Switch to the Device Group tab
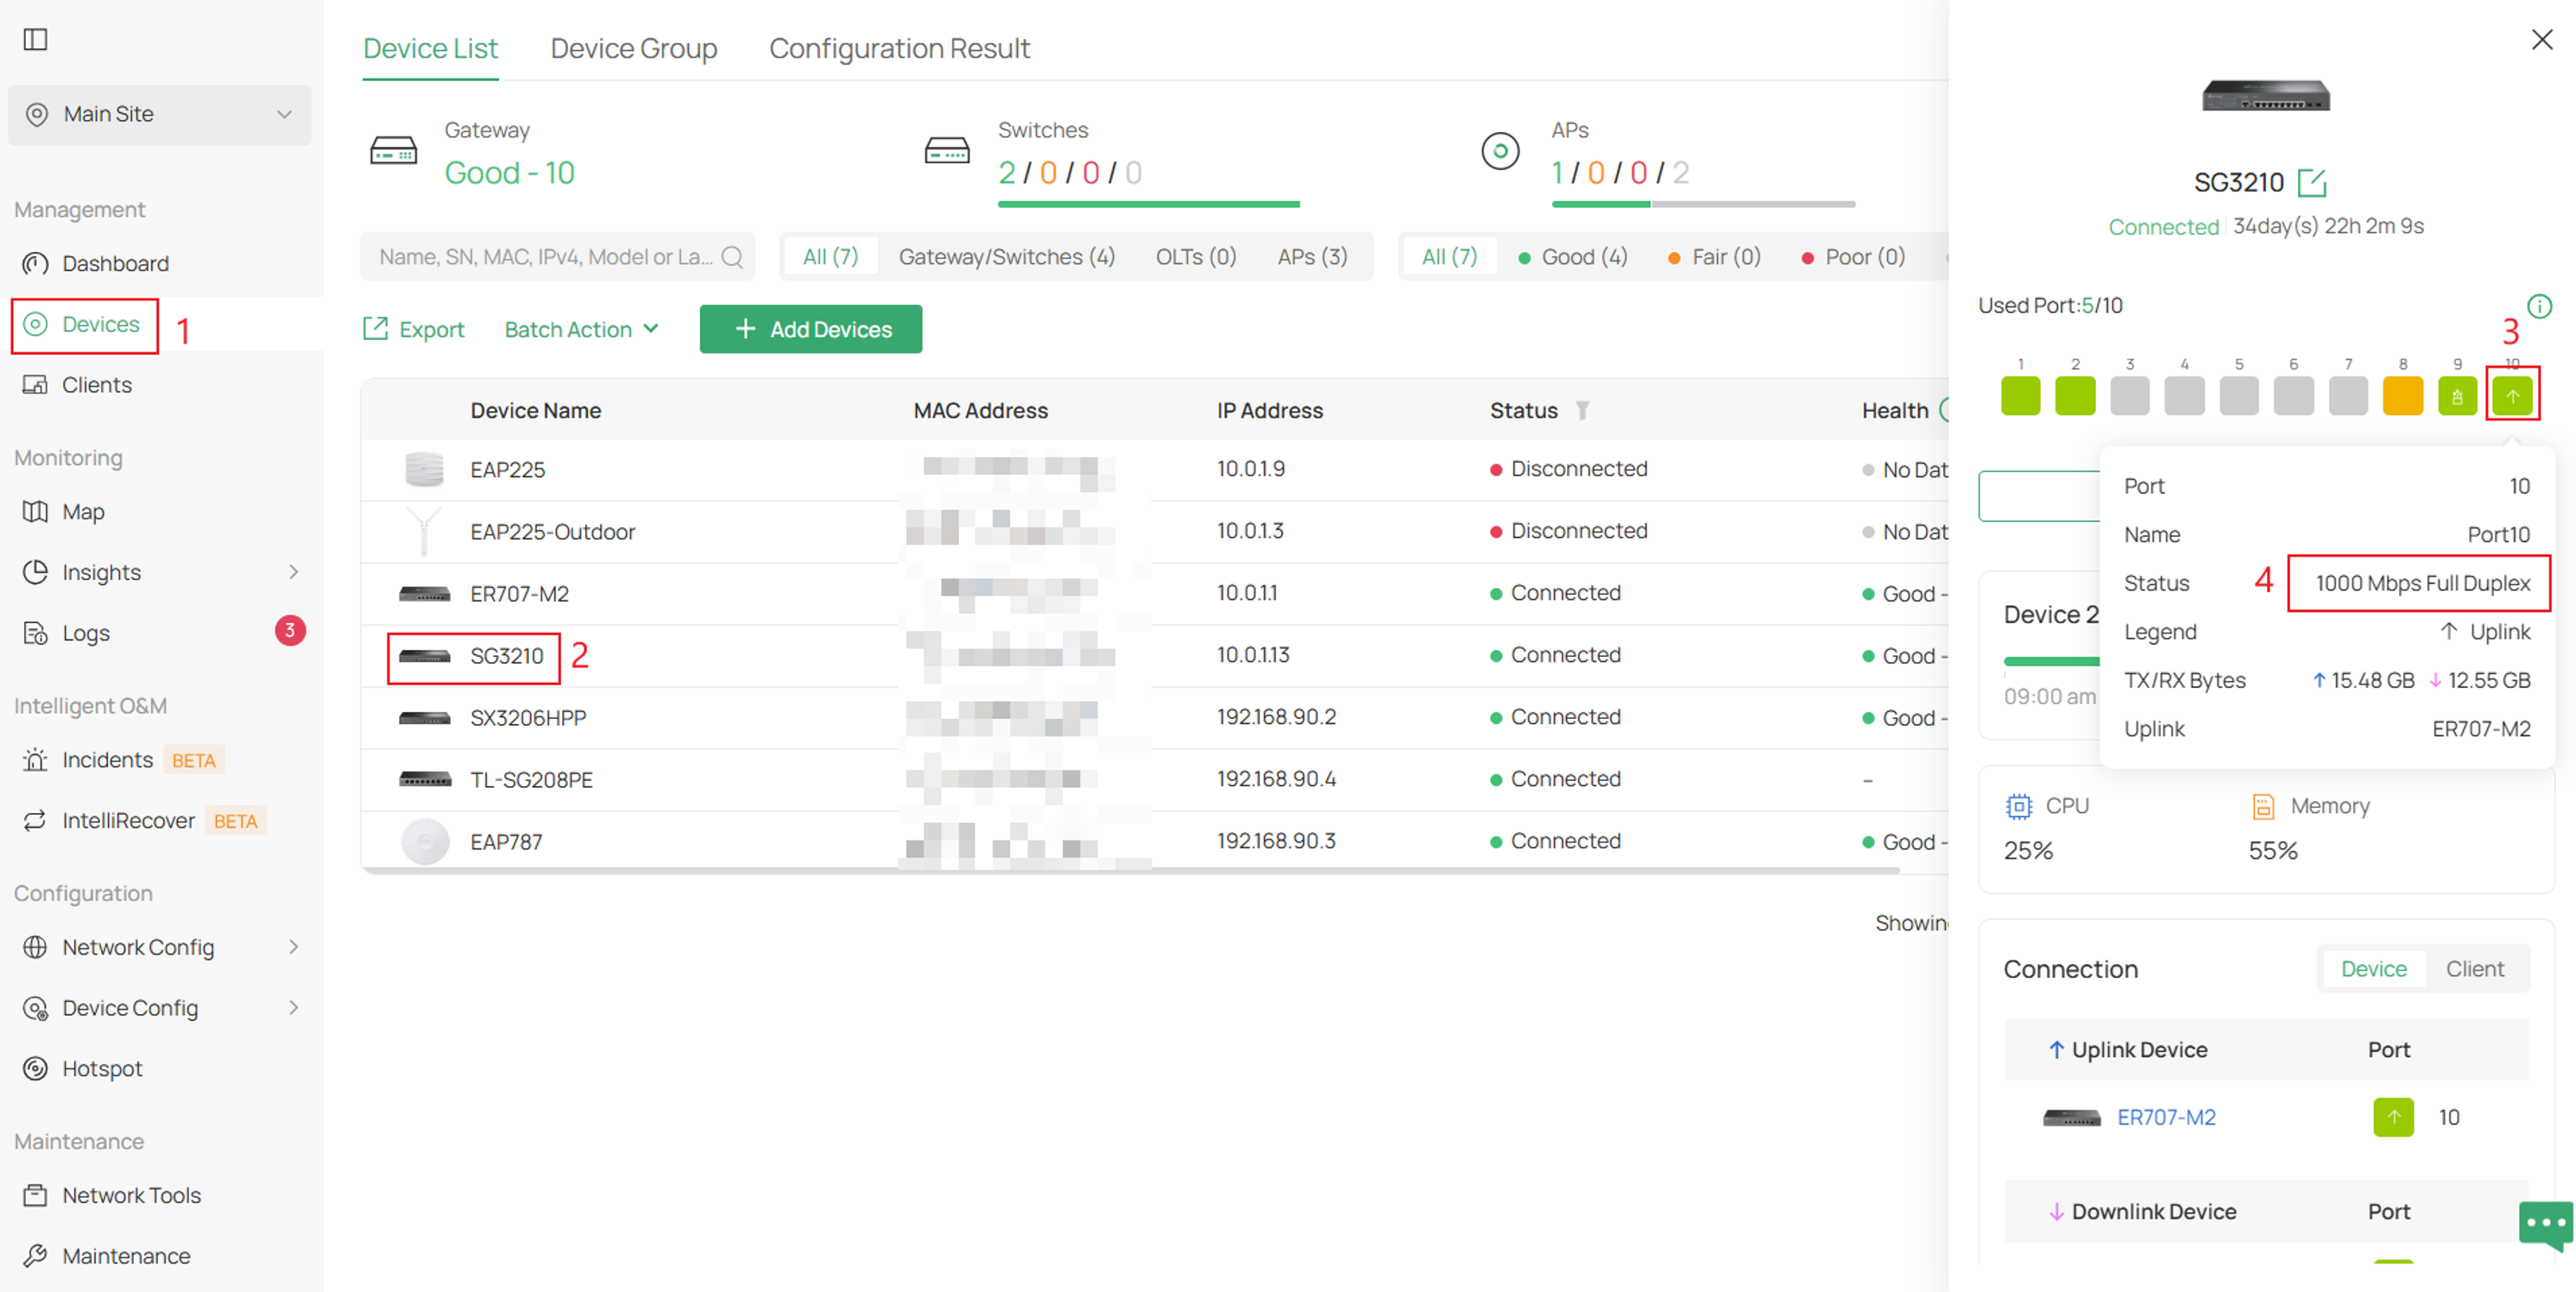The width and height of the screenshot is (2576, 1292). pyautogui.click(x=634, y=48)
